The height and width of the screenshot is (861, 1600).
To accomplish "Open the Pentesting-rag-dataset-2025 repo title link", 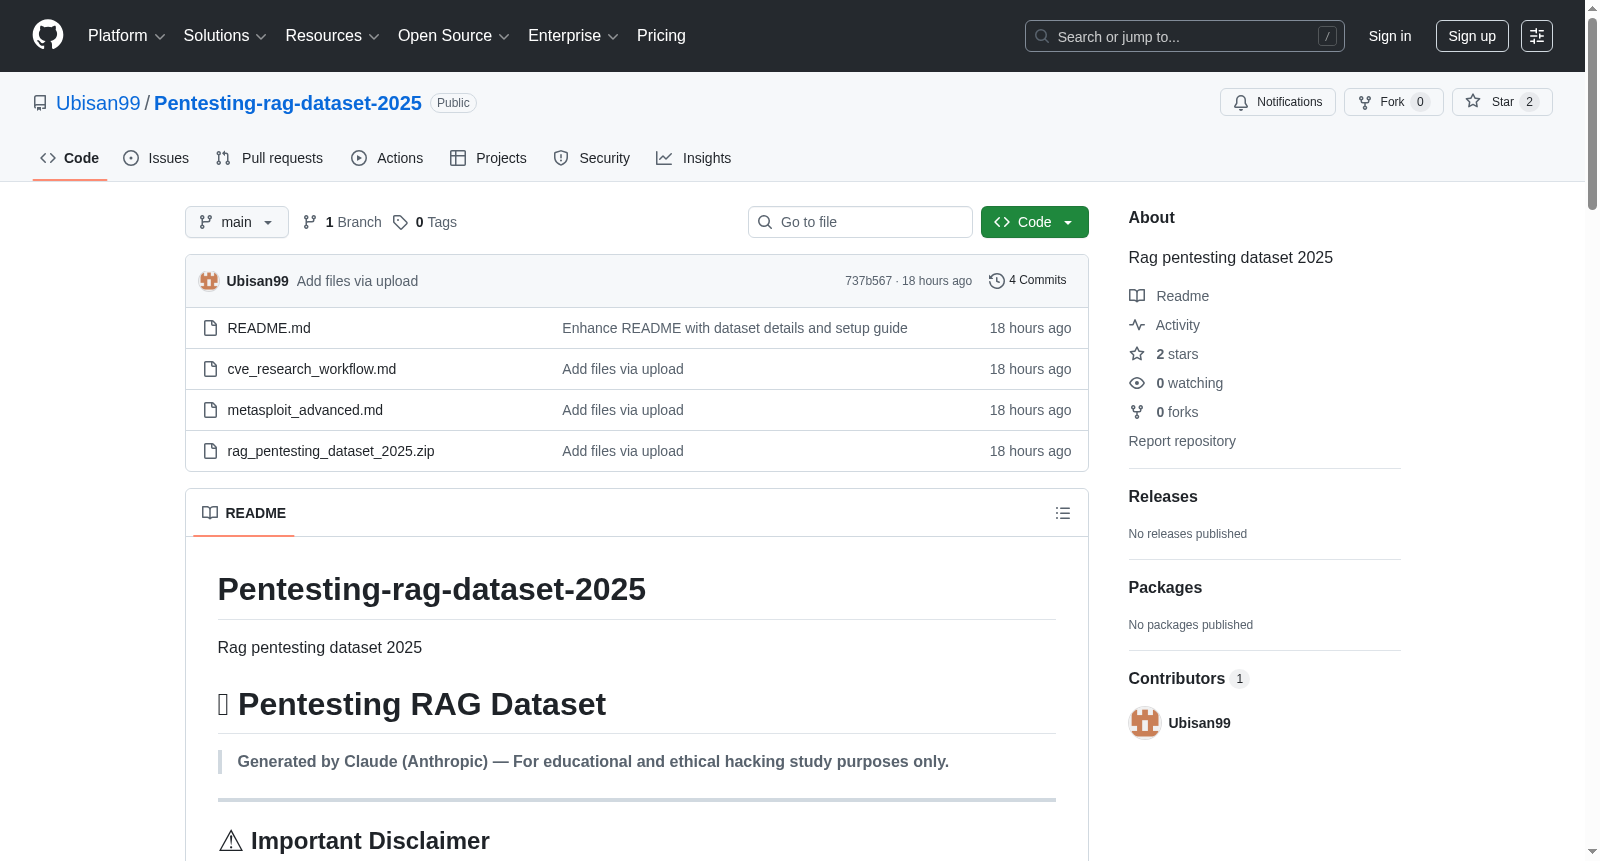I will tap(288, 103).
